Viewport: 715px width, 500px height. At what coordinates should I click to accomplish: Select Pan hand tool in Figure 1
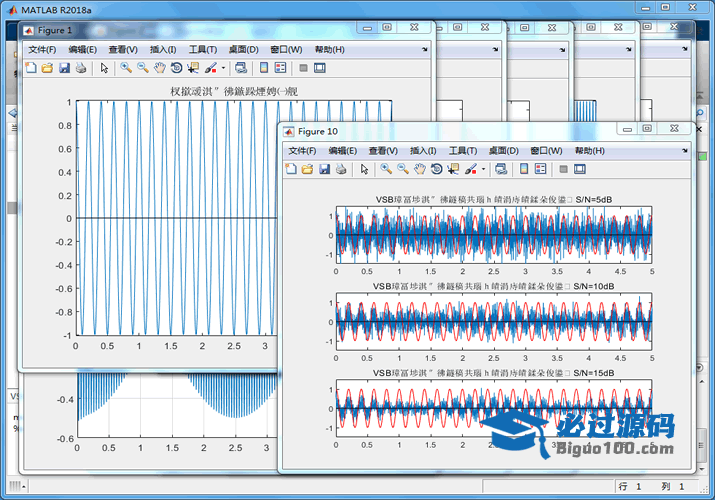tap(160, 68)
